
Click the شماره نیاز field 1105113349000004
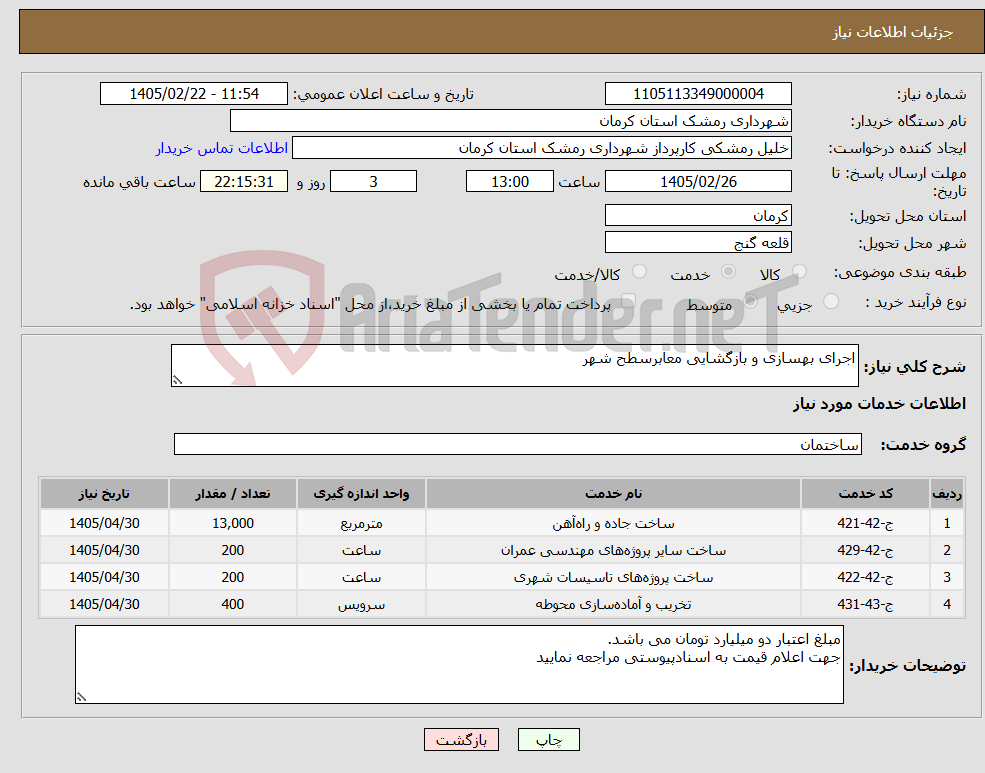[698, 94]
